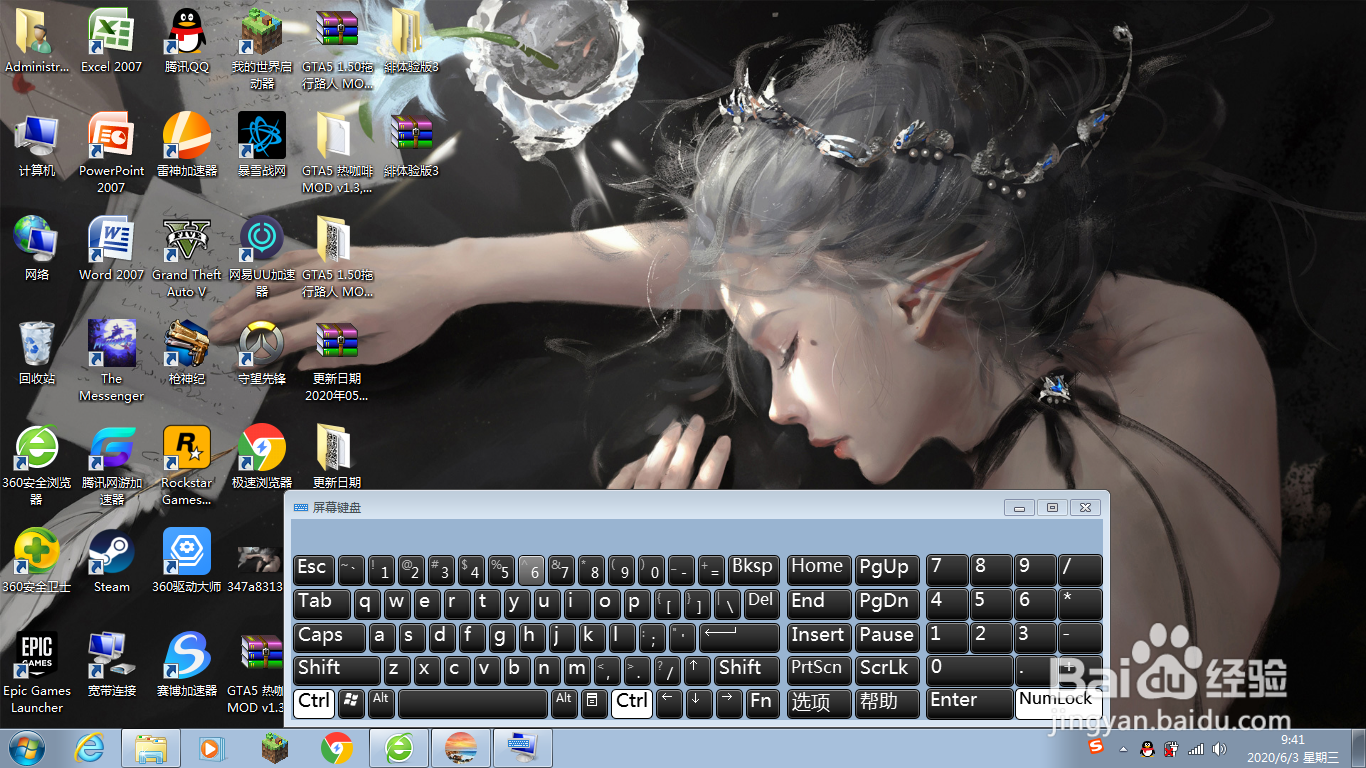Click the Del key on screen keyboard

tap(761, 603)
